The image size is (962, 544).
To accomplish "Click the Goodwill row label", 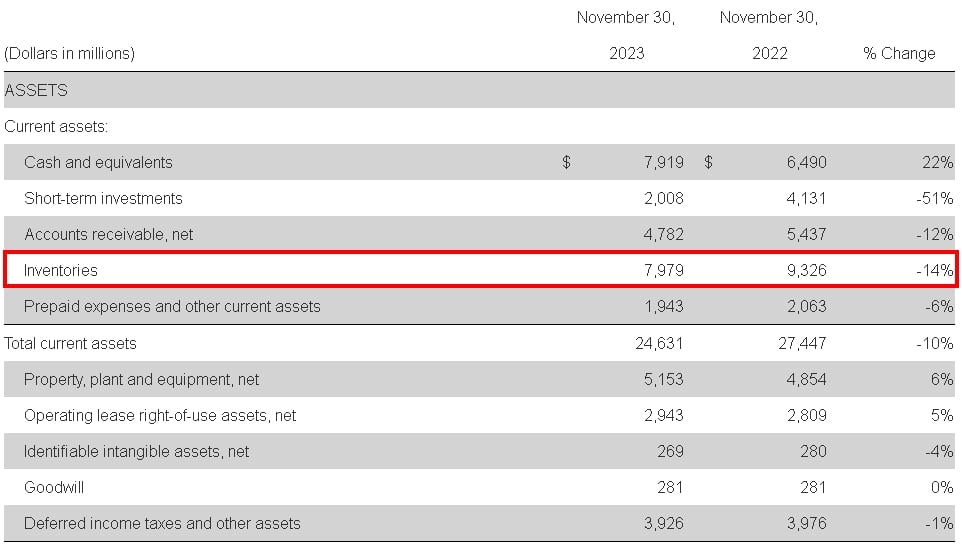I will coord(54,488).
